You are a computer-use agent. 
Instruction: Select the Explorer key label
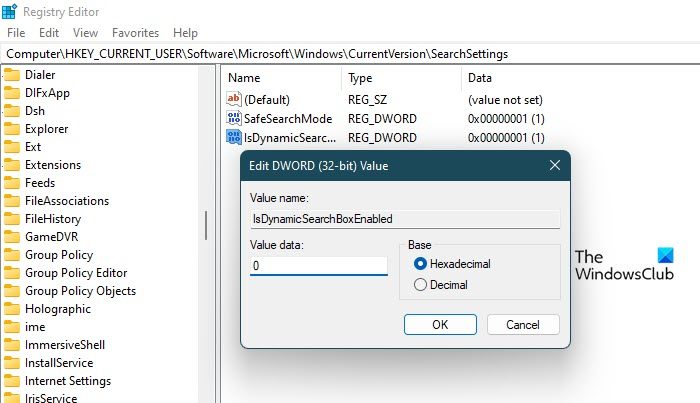46,129
